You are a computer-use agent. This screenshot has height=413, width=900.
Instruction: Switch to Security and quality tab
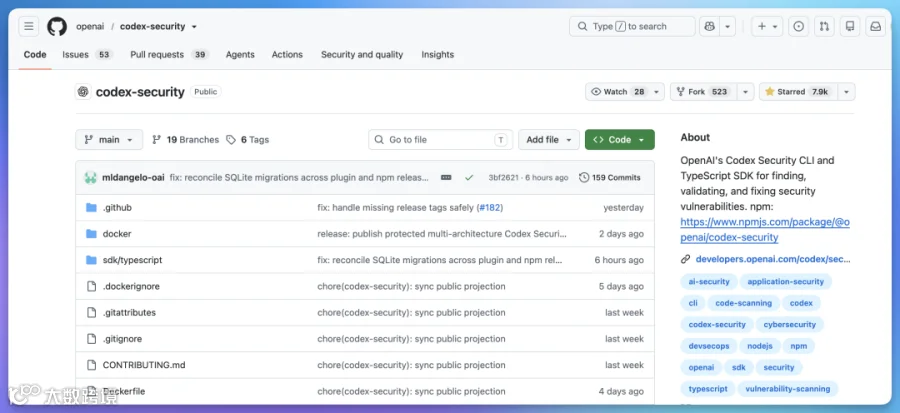click(362, 54)
